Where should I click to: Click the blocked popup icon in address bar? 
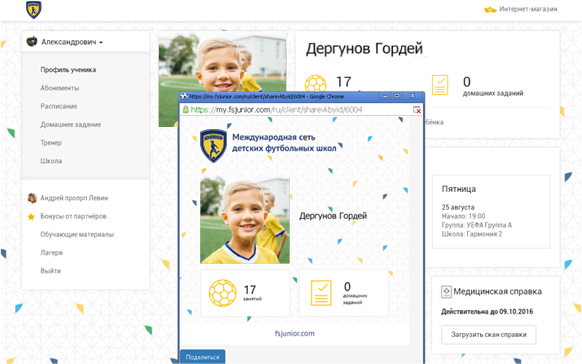(417, 110)
